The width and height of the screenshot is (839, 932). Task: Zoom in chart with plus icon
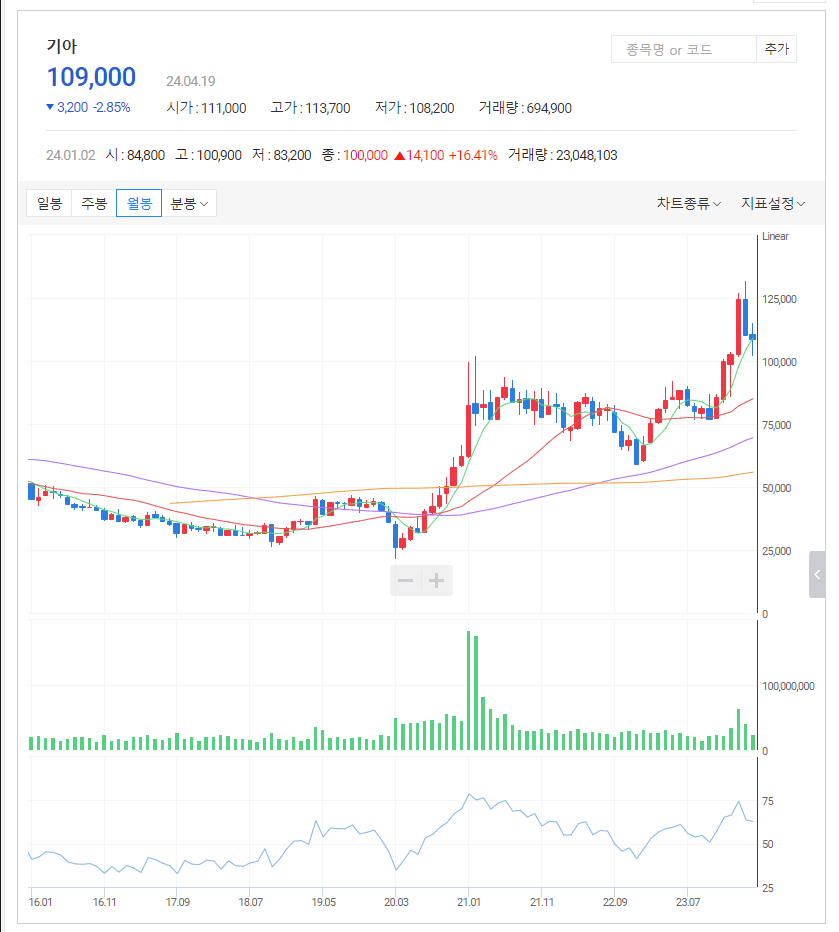[x=437, y=580]
